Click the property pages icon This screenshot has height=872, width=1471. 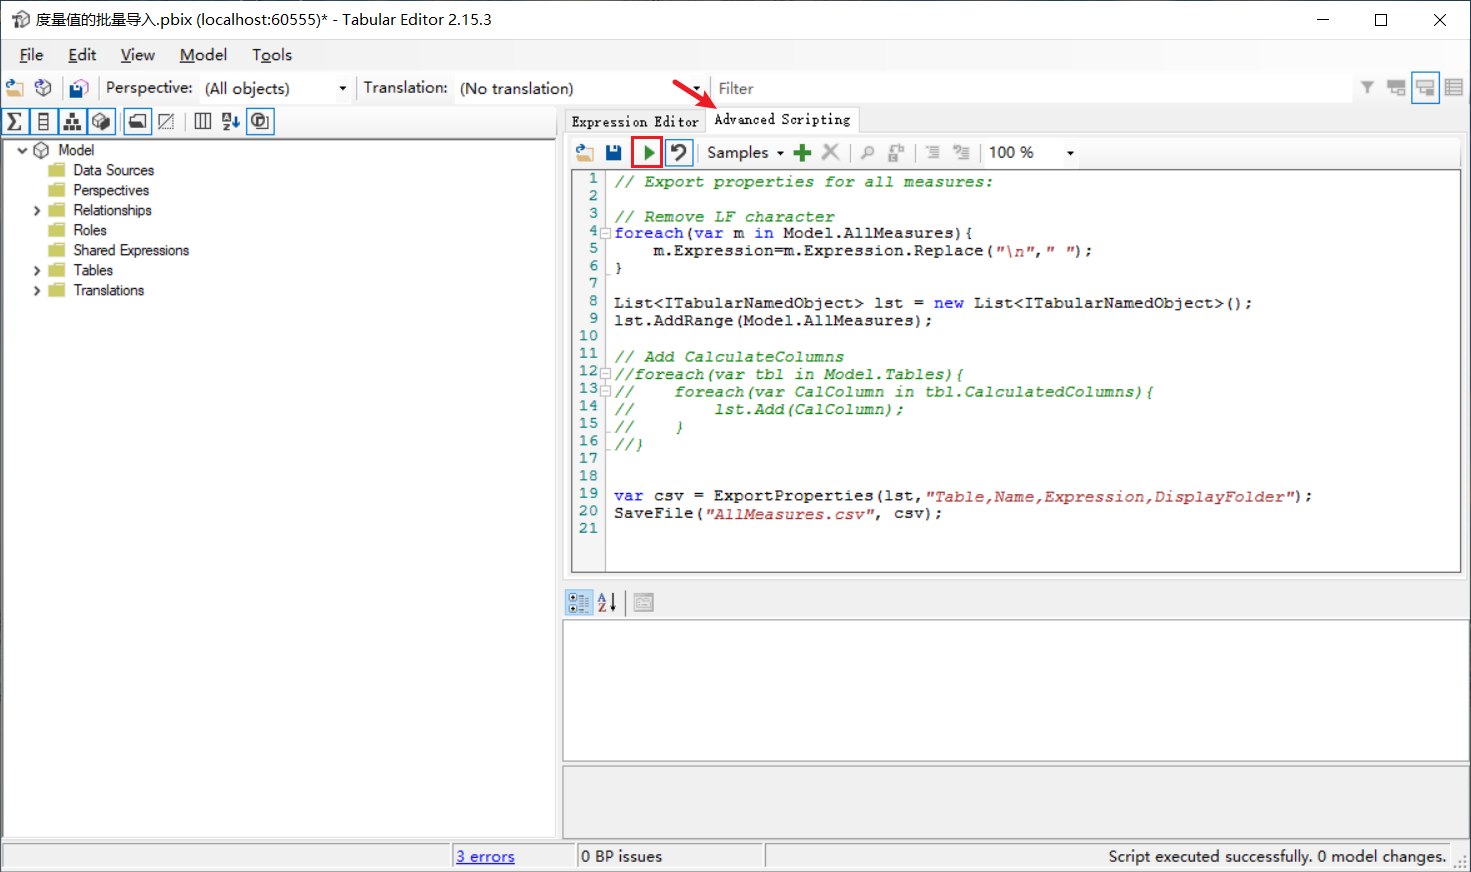pos(643,602)
